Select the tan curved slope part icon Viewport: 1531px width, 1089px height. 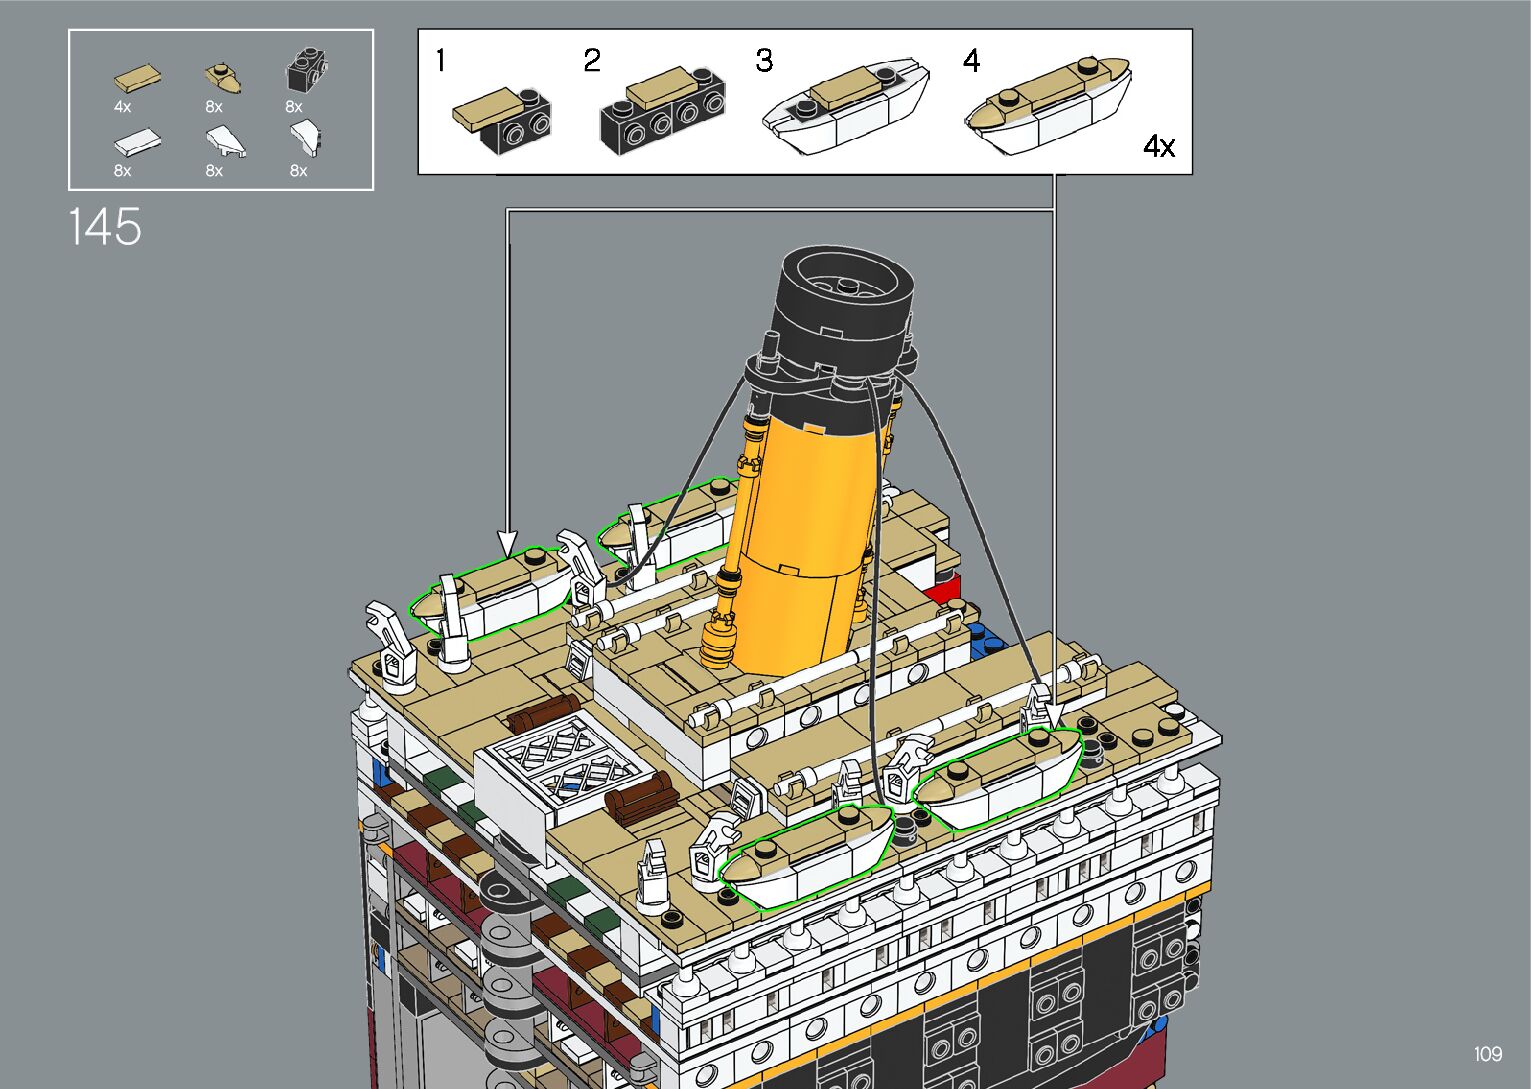(x=223, y=75)
